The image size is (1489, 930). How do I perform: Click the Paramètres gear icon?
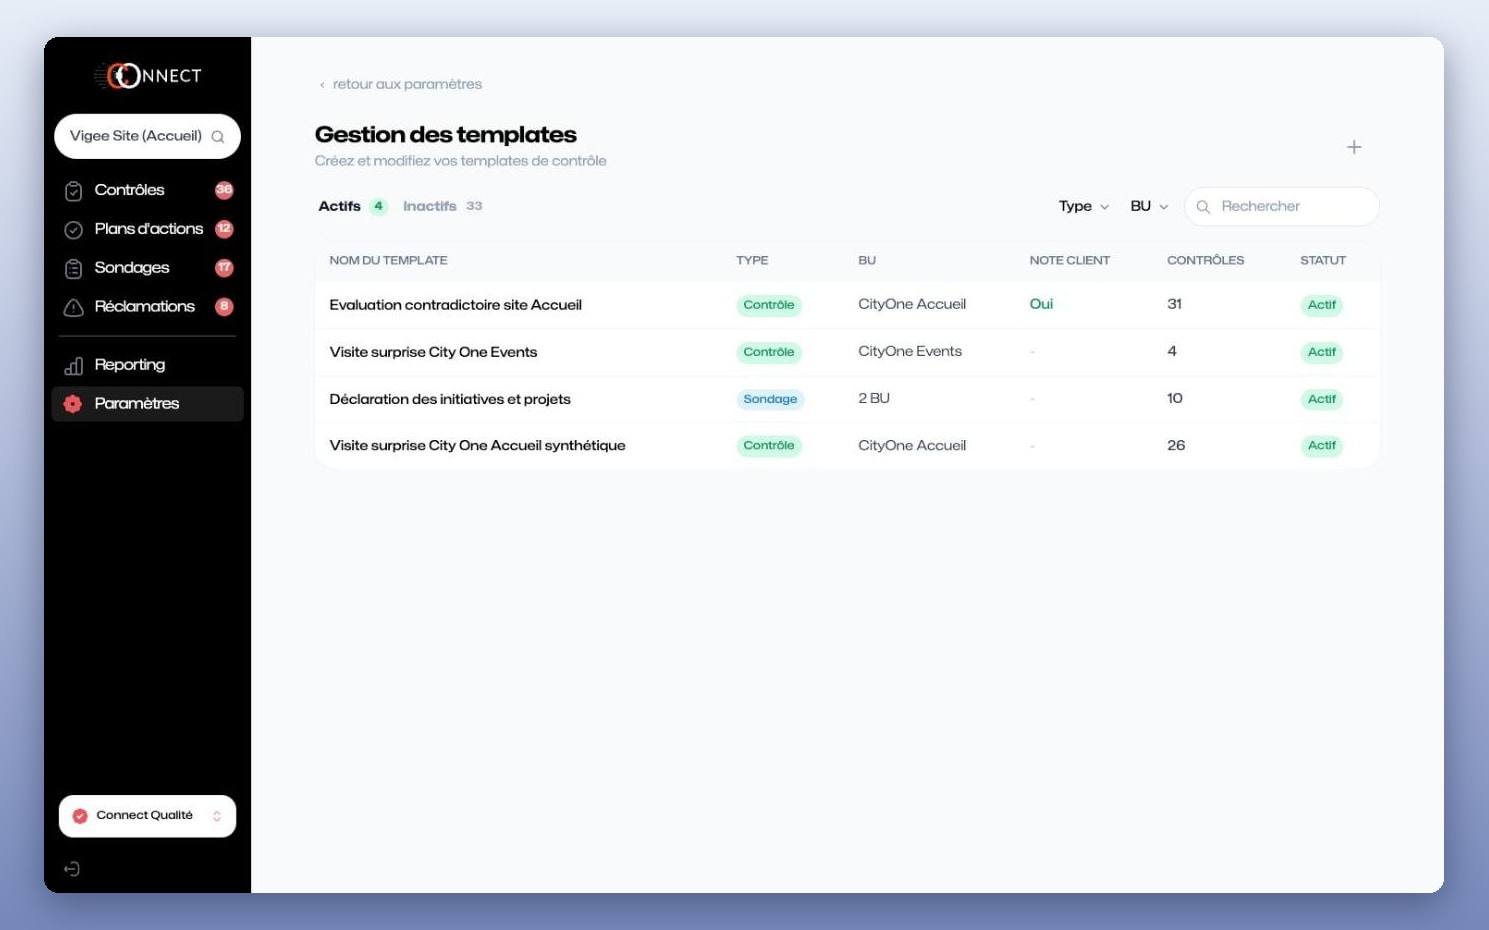[73, 404]
